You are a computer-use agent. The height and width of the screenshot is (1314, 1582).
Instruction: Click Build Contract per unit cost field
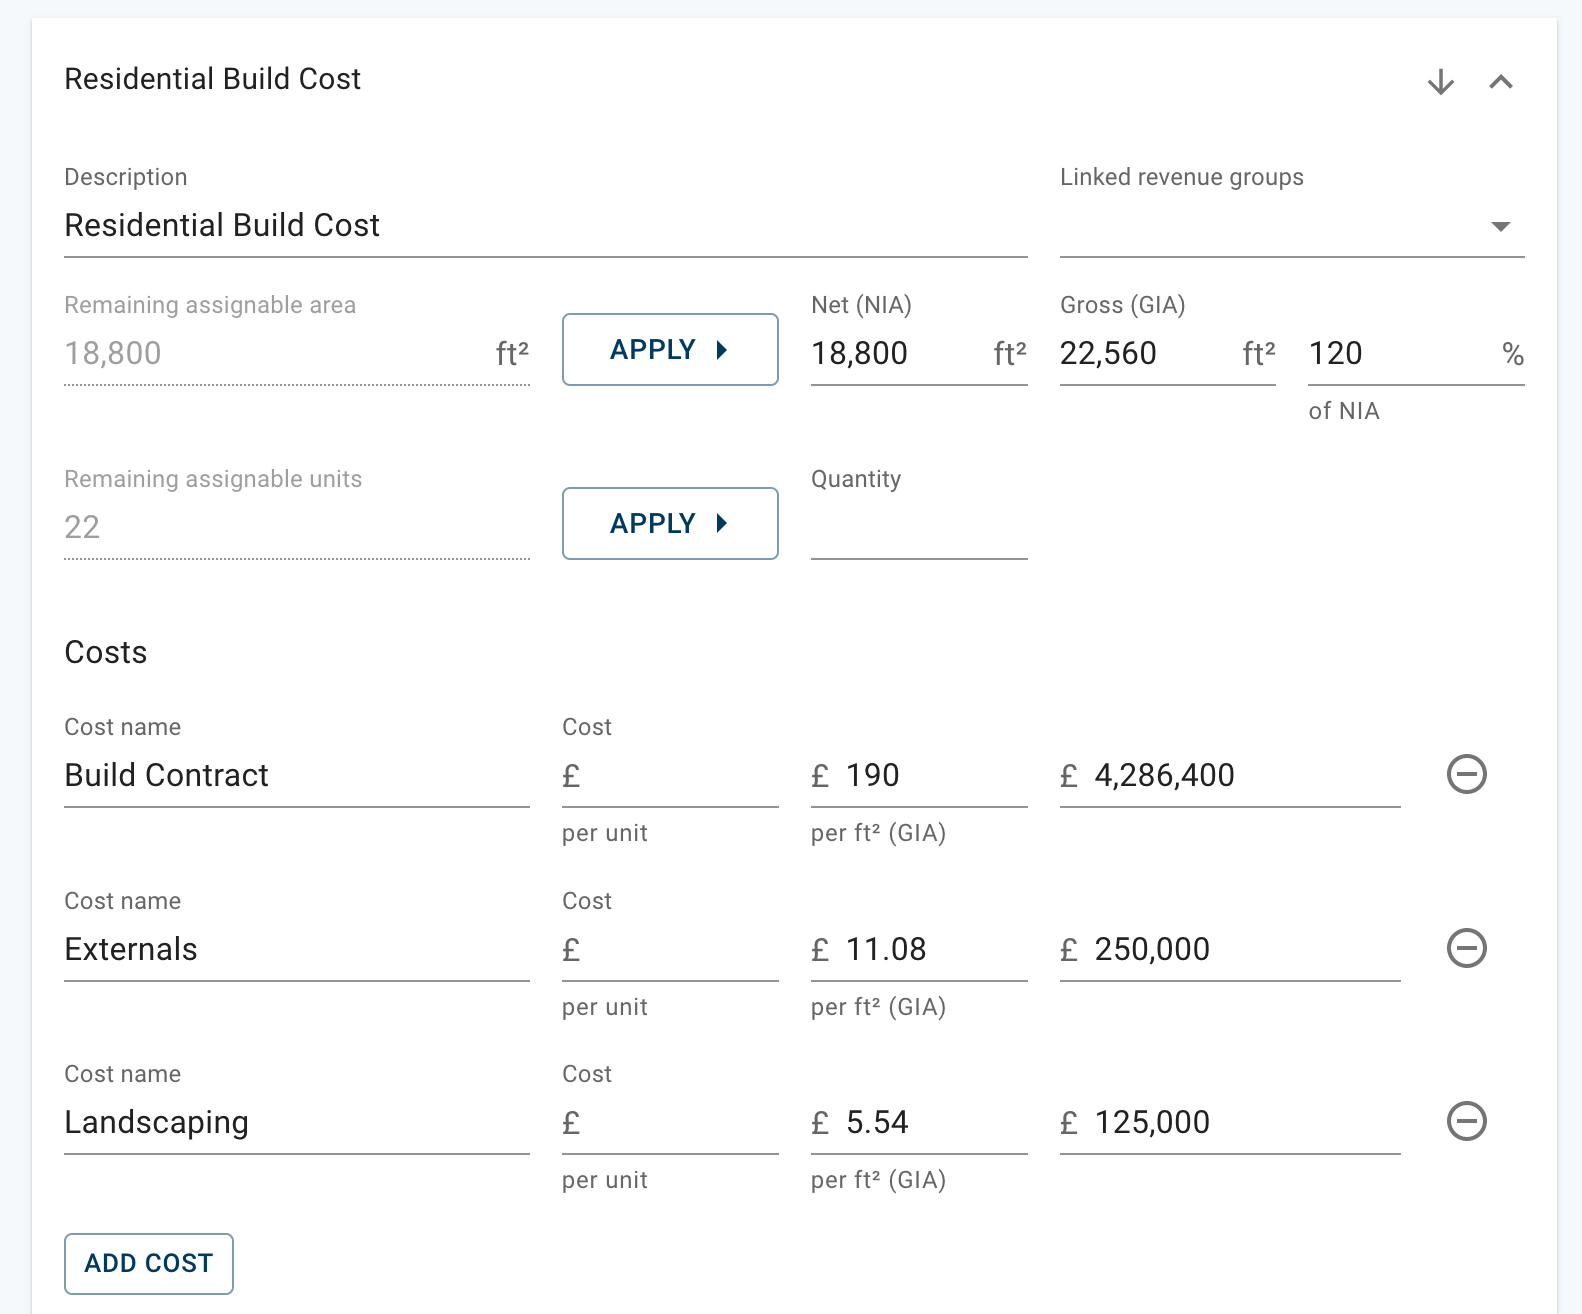(670, 776)
